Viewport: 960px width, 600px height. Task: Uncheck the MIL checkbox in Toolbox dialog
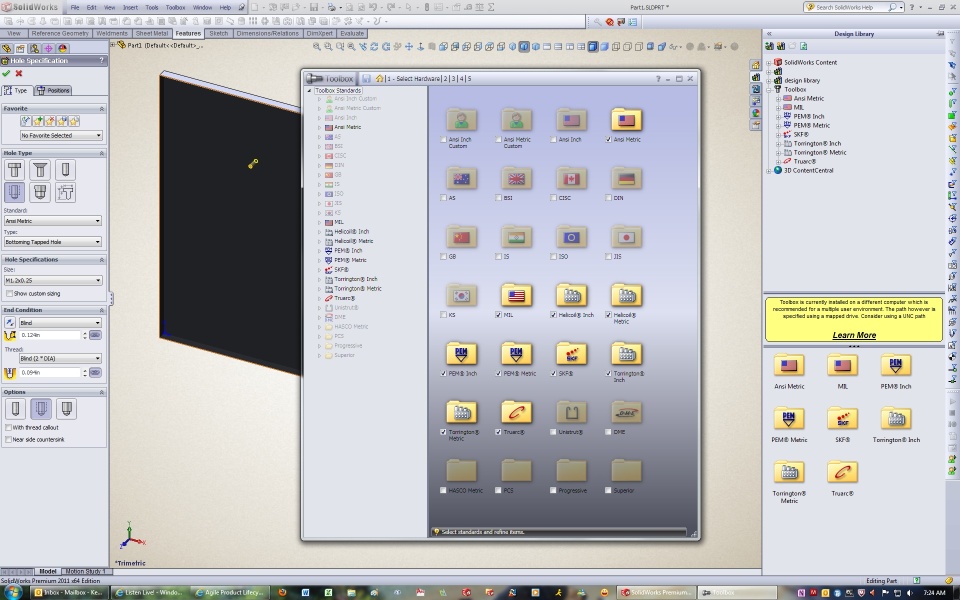coord(498,315)
